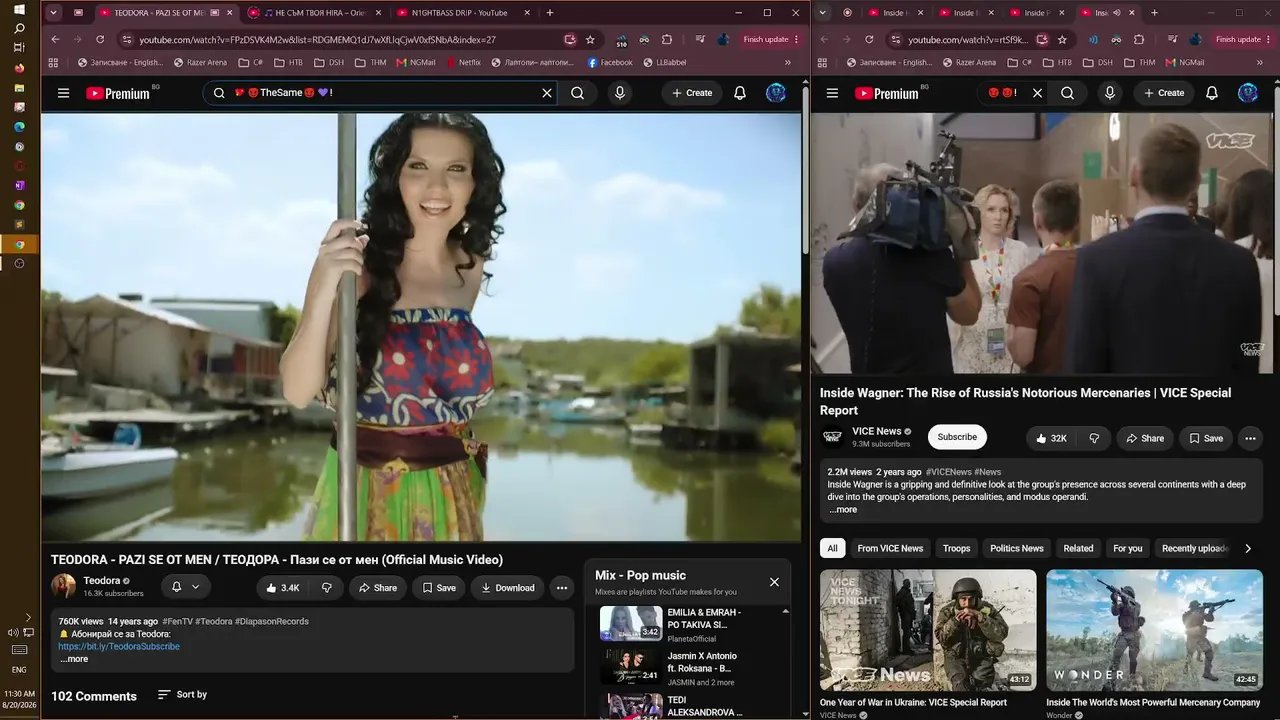Screen dimensions: 1280x720
Task: Go back in the left browser window
Action: (55, 40)
